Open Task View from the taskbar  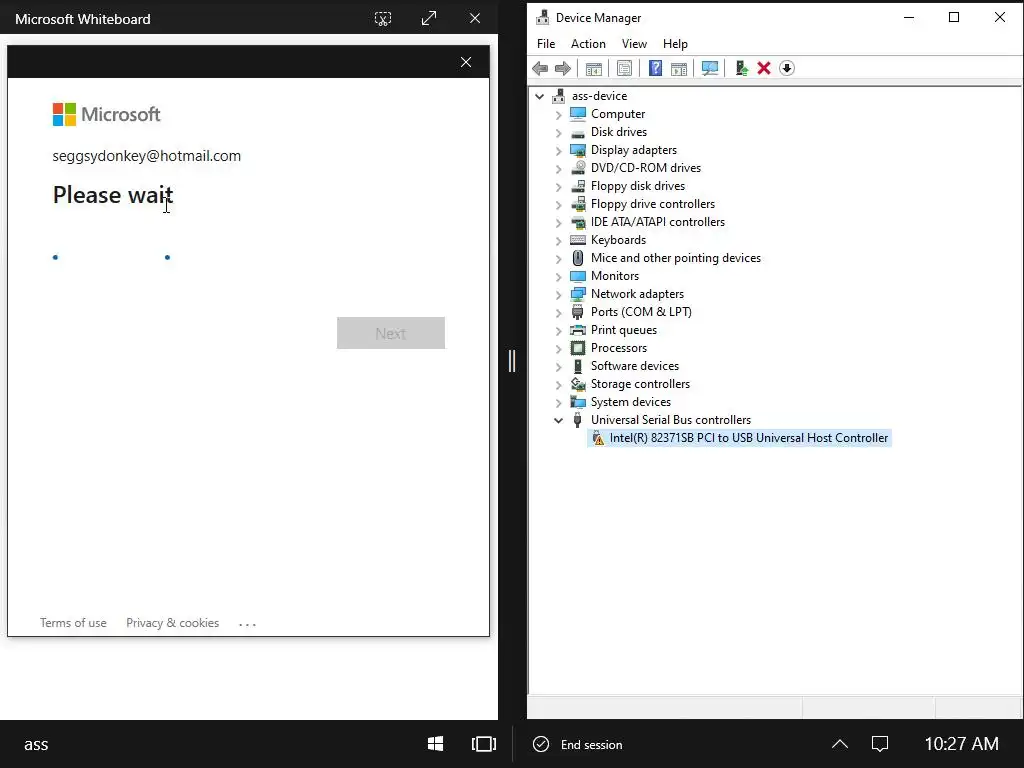pyautogui.click(x=484, y=744)
